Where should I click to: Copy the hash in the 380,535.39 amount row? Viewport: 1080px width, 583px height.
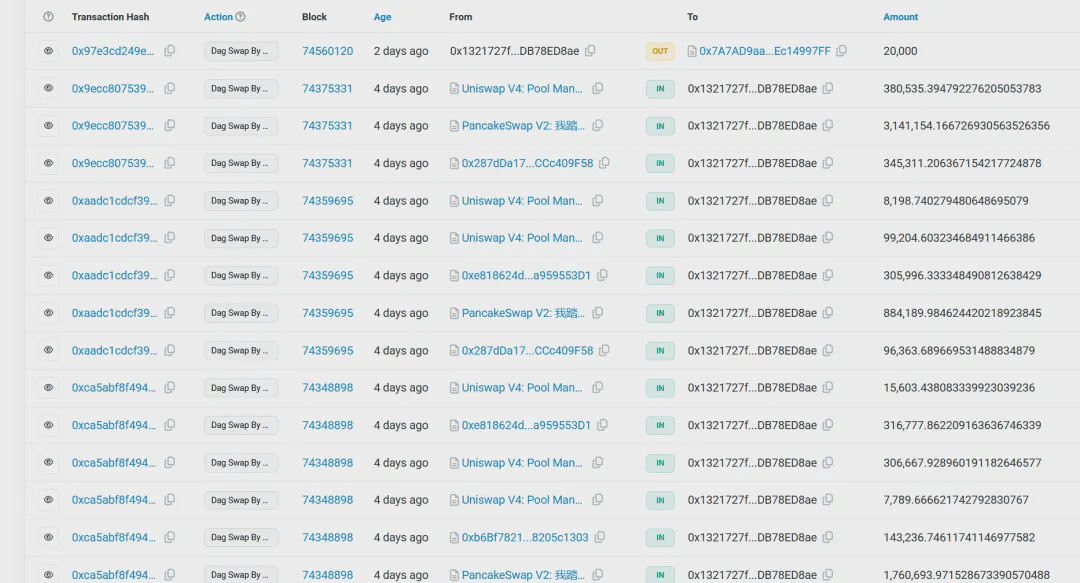(169, 88)
